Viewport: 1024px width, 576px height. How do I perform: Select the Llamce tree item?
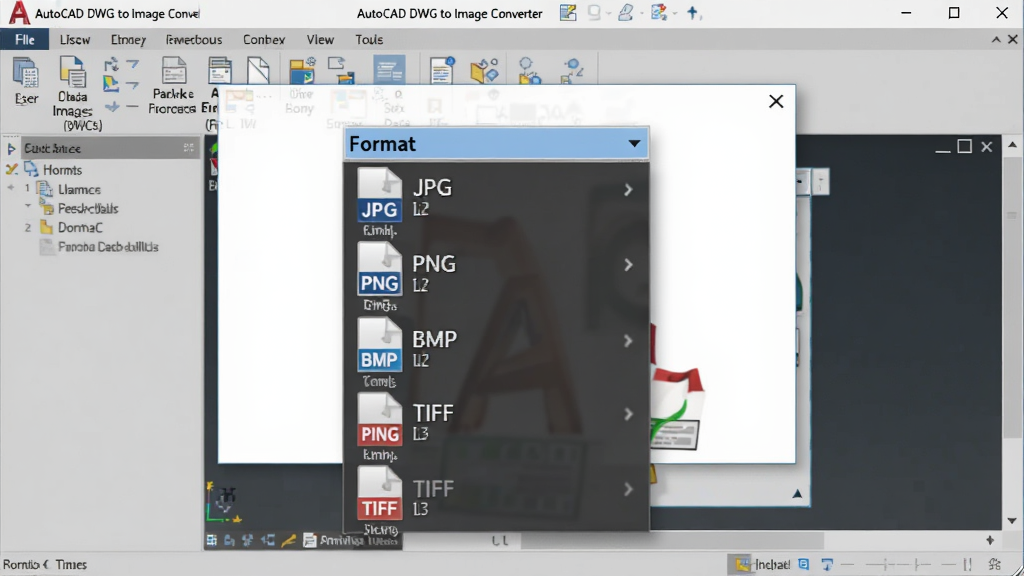(79, 189)
